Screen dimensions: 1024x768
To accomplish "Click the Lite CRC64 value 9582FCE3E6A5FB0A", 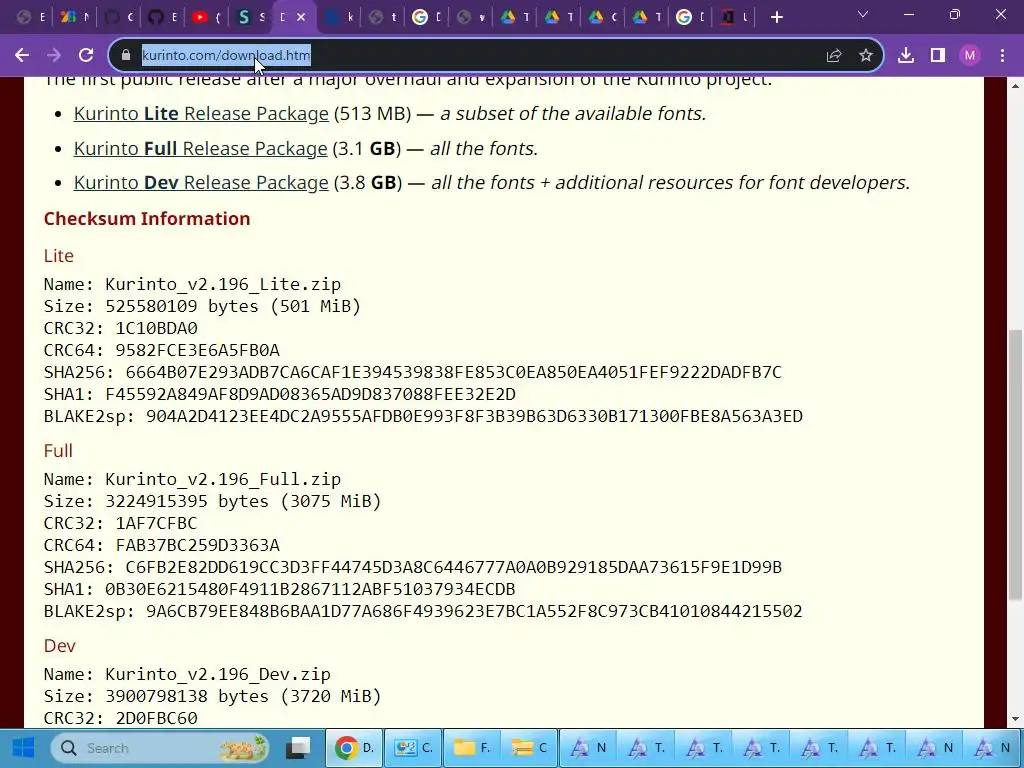I will coord(197,351).
